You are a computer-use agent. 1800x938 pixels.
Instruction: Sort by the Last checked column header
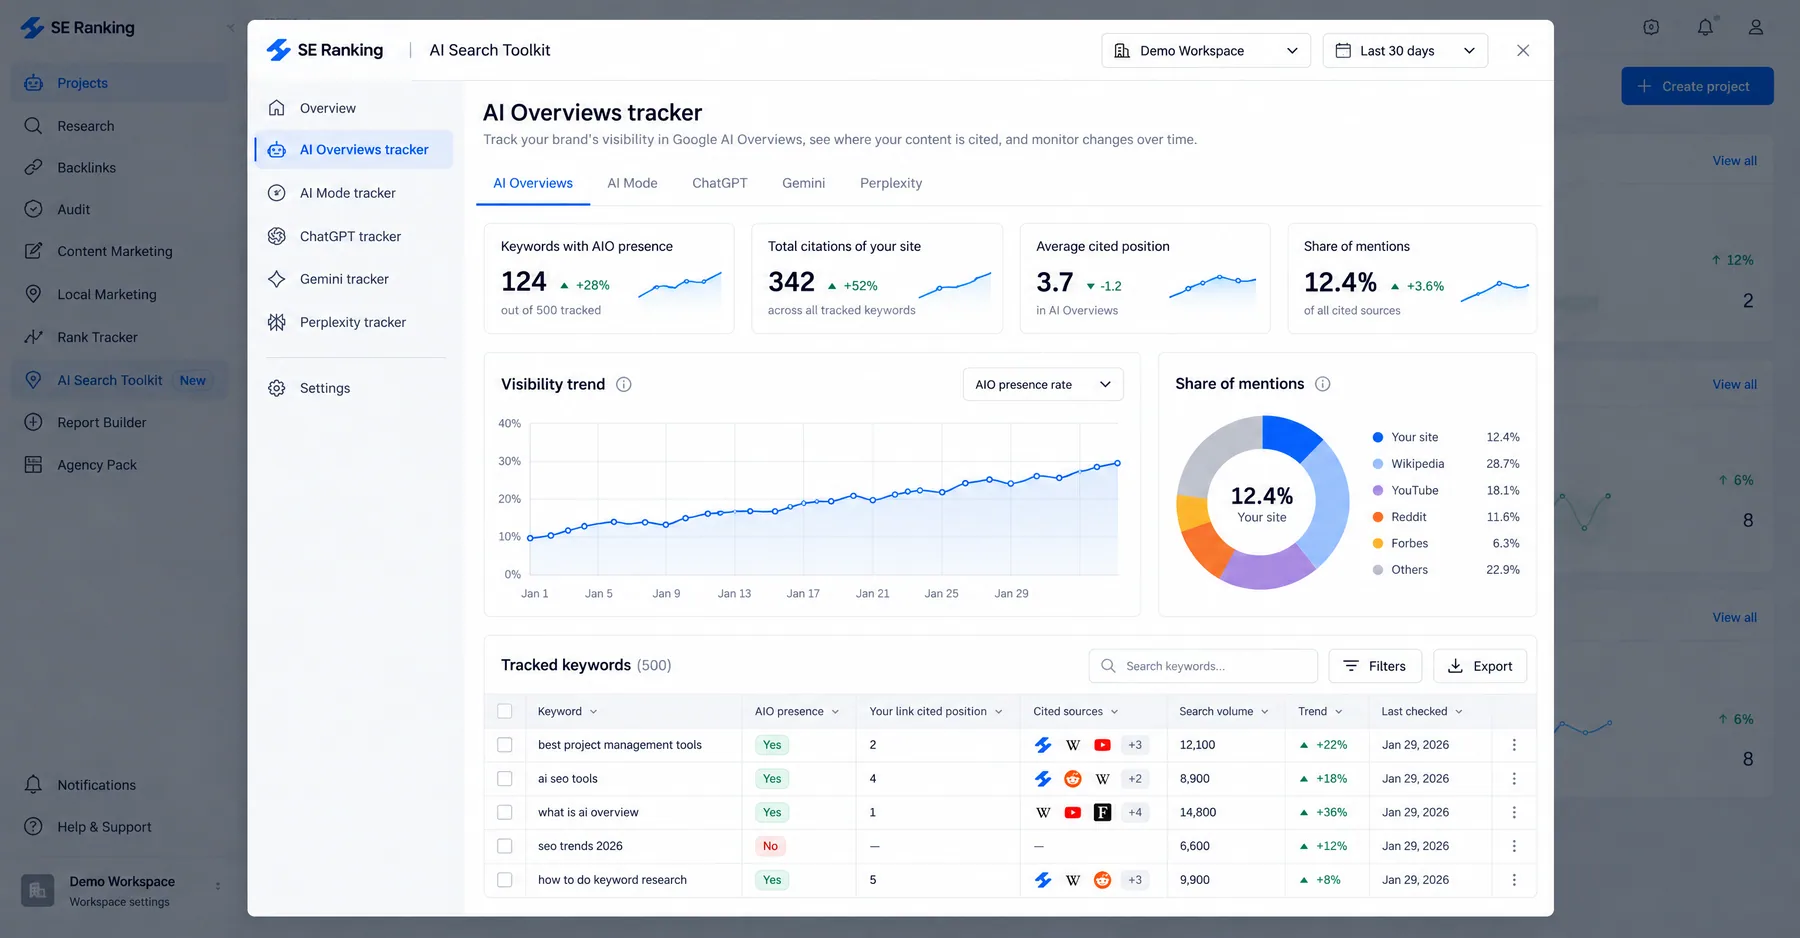click(x=1422, y=711)
